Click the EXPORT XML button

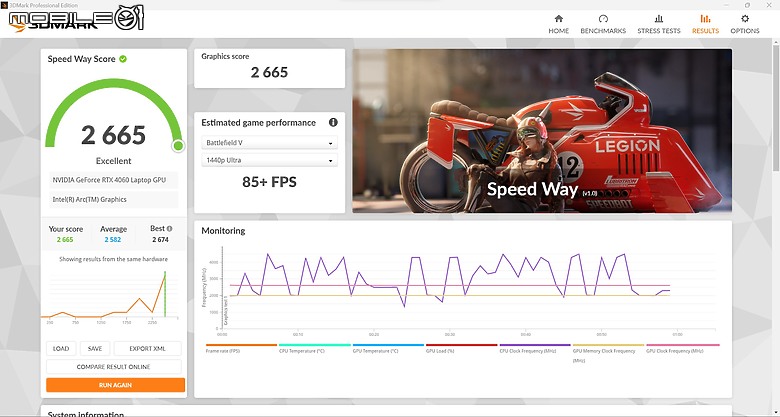tap(147, 348)
